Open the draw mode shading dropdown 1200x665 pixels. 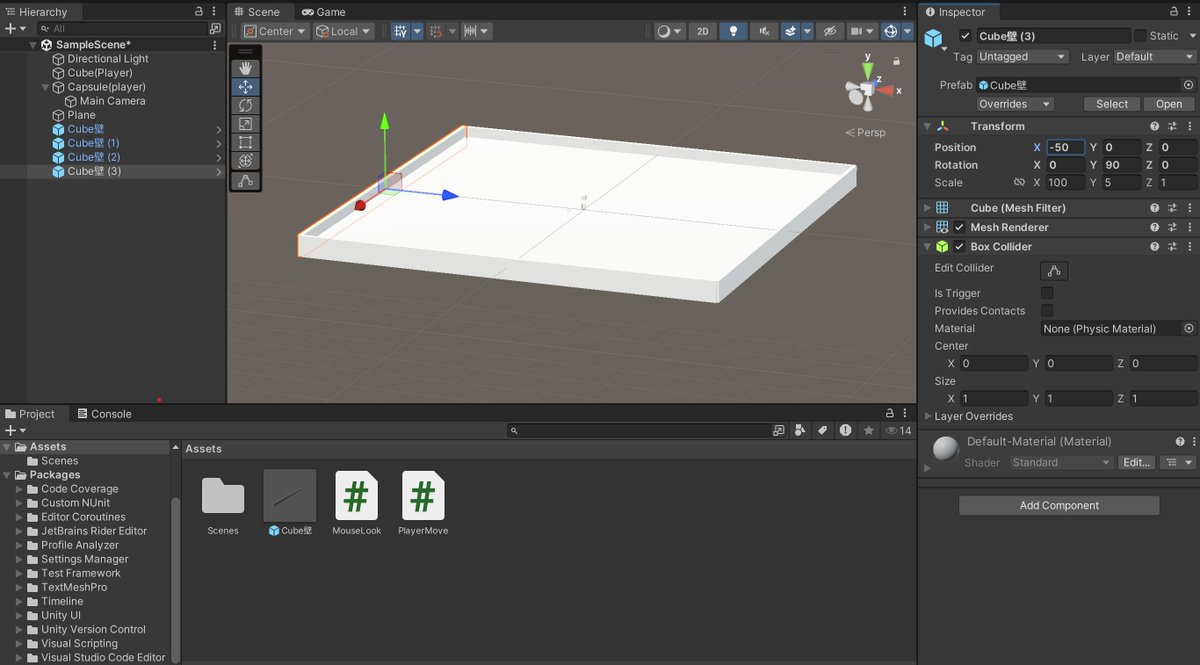(x=669, y=31)
